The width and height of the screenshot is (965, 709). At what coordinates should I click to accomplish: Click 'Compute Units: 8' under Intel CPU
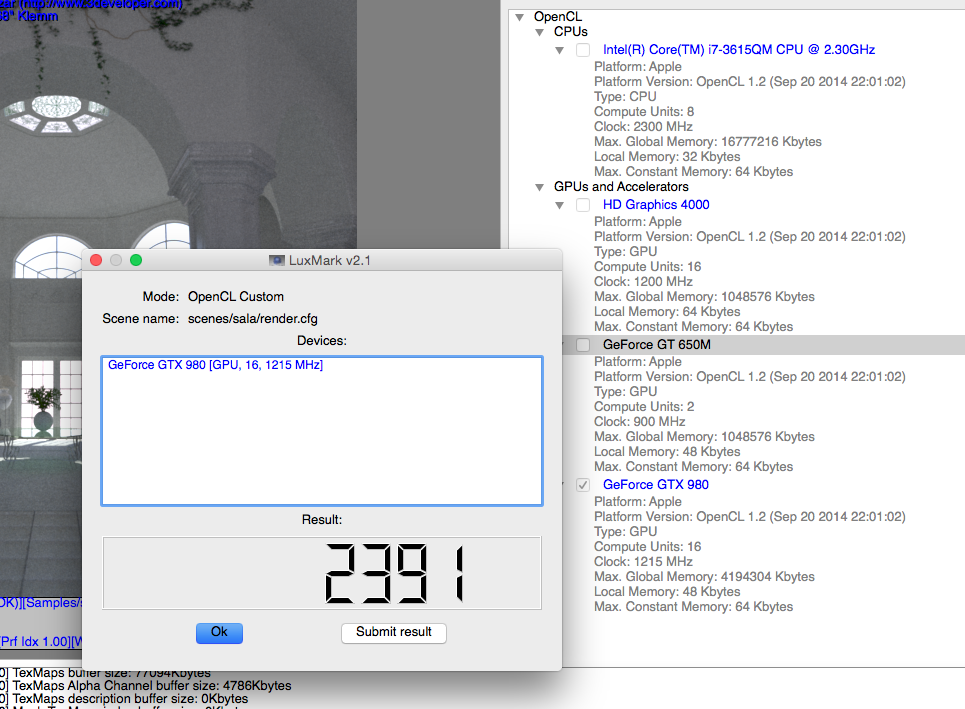644,112
